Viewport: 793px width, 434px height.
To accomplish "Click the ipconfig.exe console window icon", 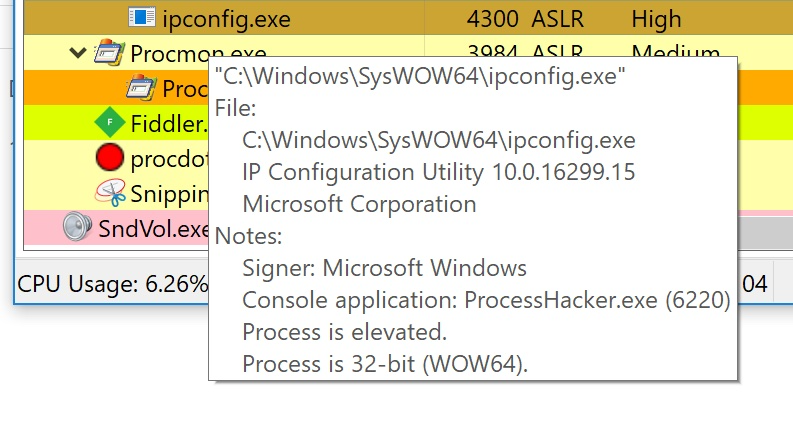I will 142,17.
